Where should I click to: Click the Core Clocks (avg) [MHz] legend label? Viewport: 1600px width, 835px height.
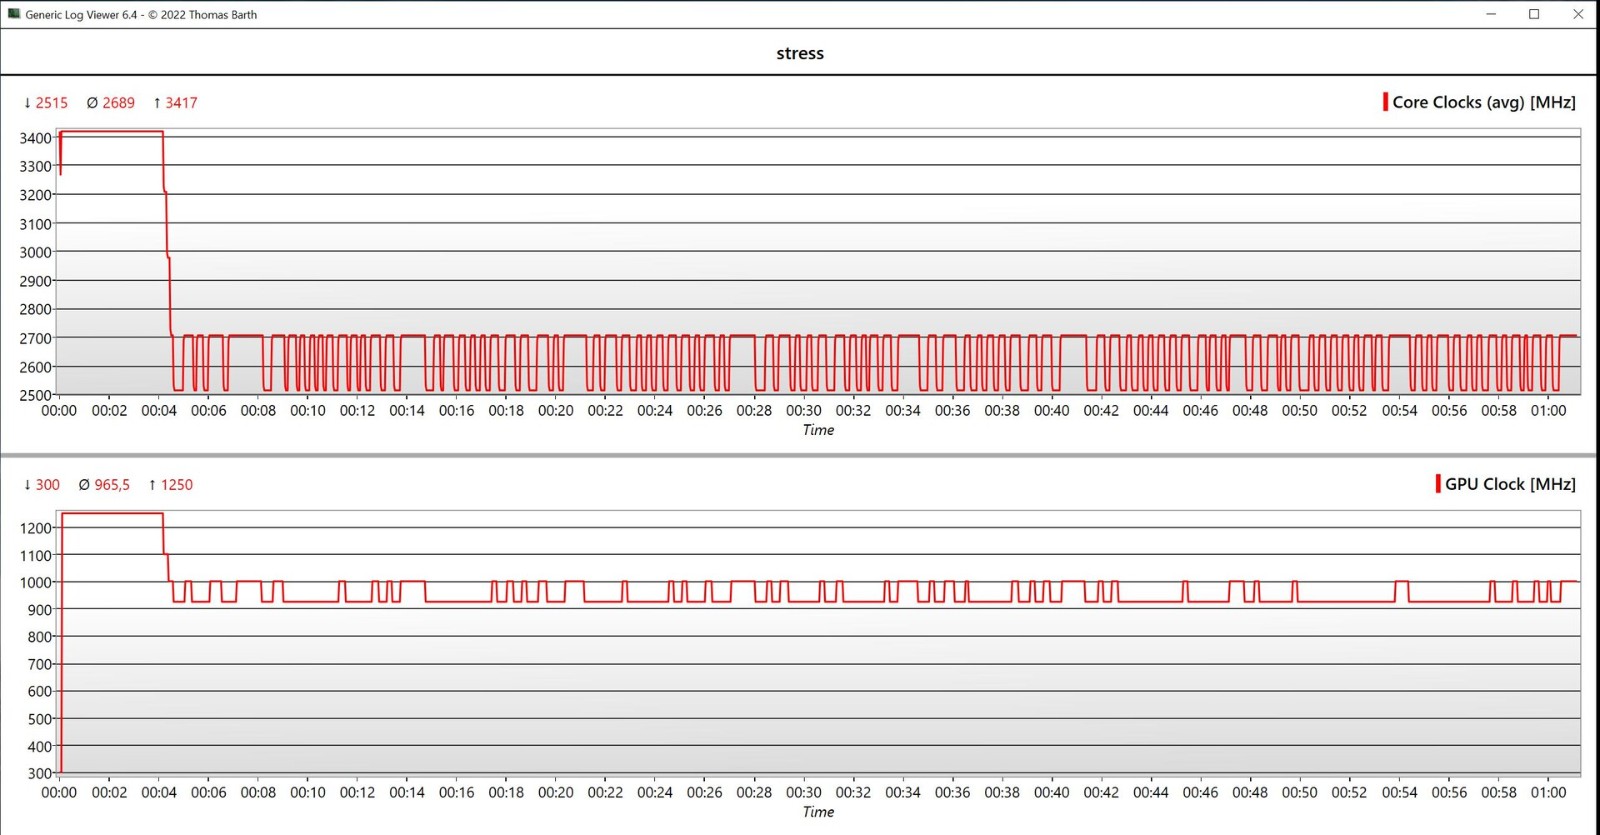click(x=1484, y=102)
